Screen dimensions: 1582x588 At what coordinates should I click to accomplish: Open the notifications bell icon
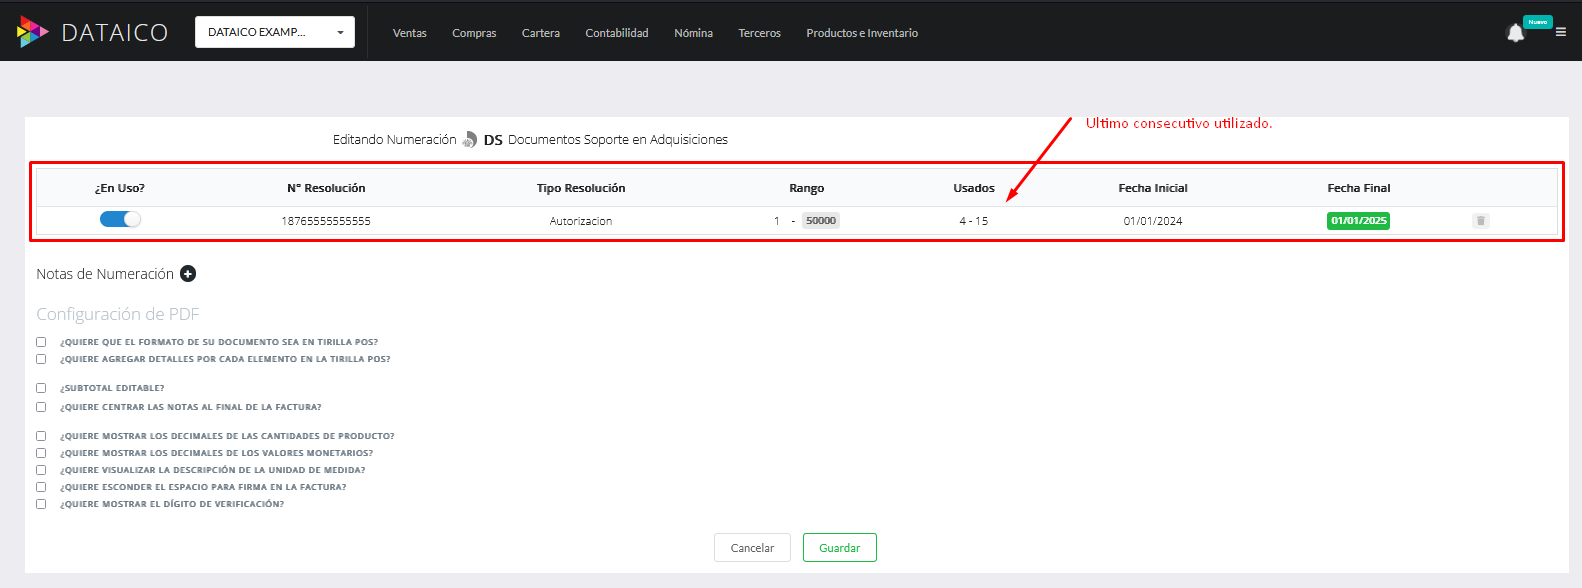click(1515, 33)
